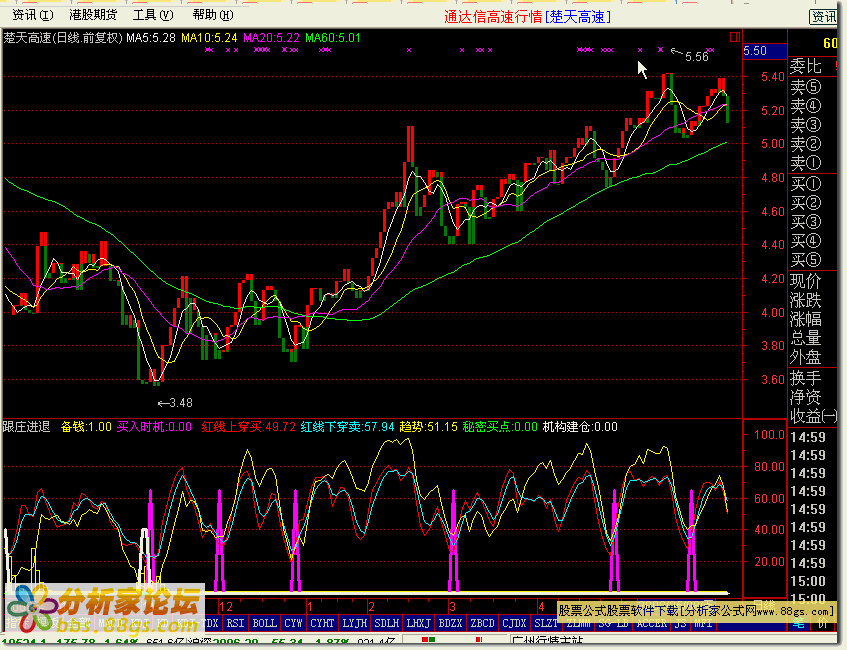Switch to the CYW indicator tab
Screen dimensions: 847x650
[293, 623]
